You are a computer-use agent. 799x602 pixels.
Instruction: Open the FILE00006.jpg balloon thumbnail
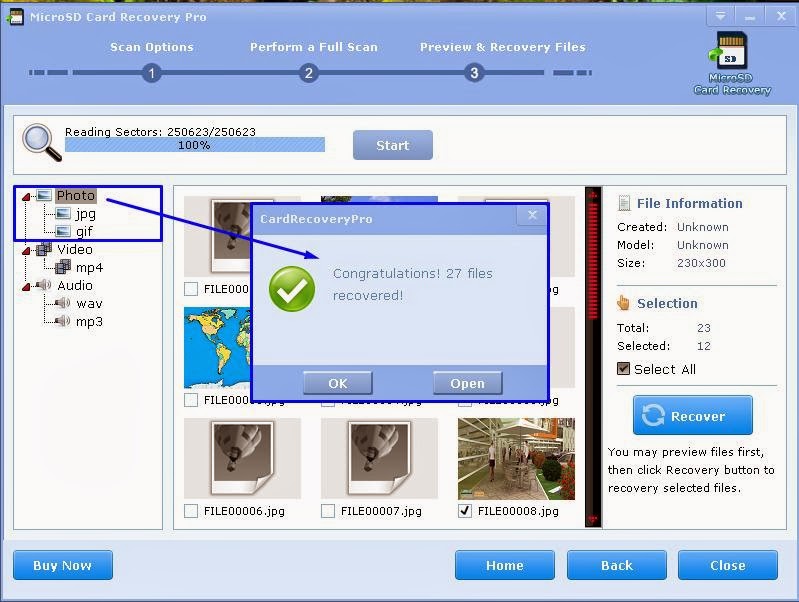tap(243, 458)
